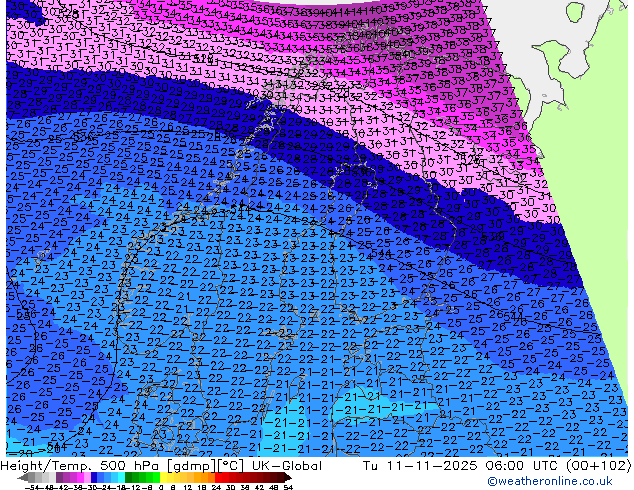Select the yellow legend swatch above 0
The height and width of the screenshot is (490, 634).
163,478
